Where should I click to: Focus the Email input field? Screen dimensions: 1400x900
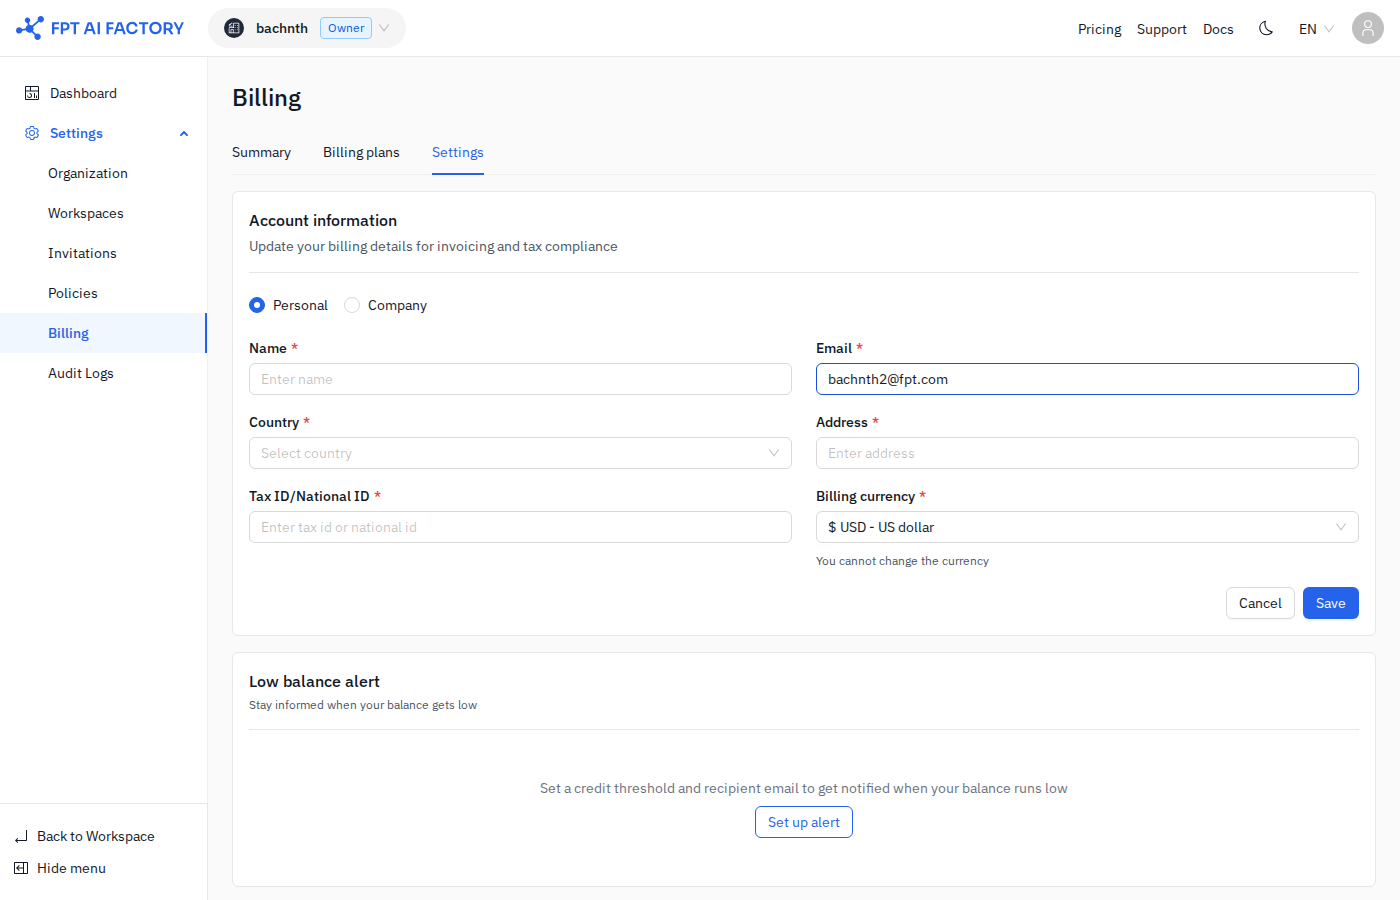(1087, 379)
